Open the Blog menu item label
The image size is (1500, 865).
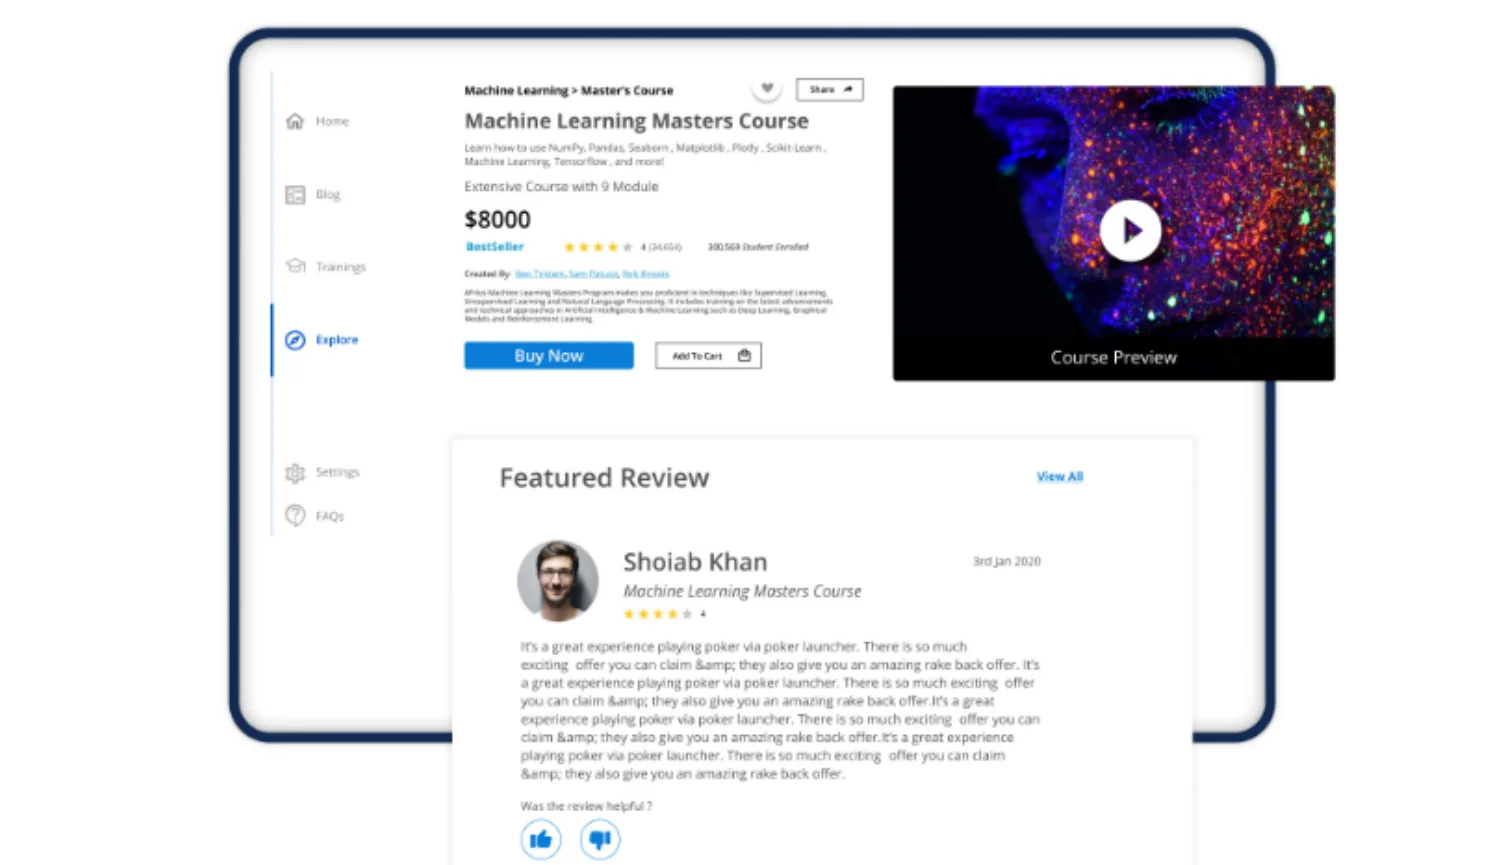tap(328, 194)
